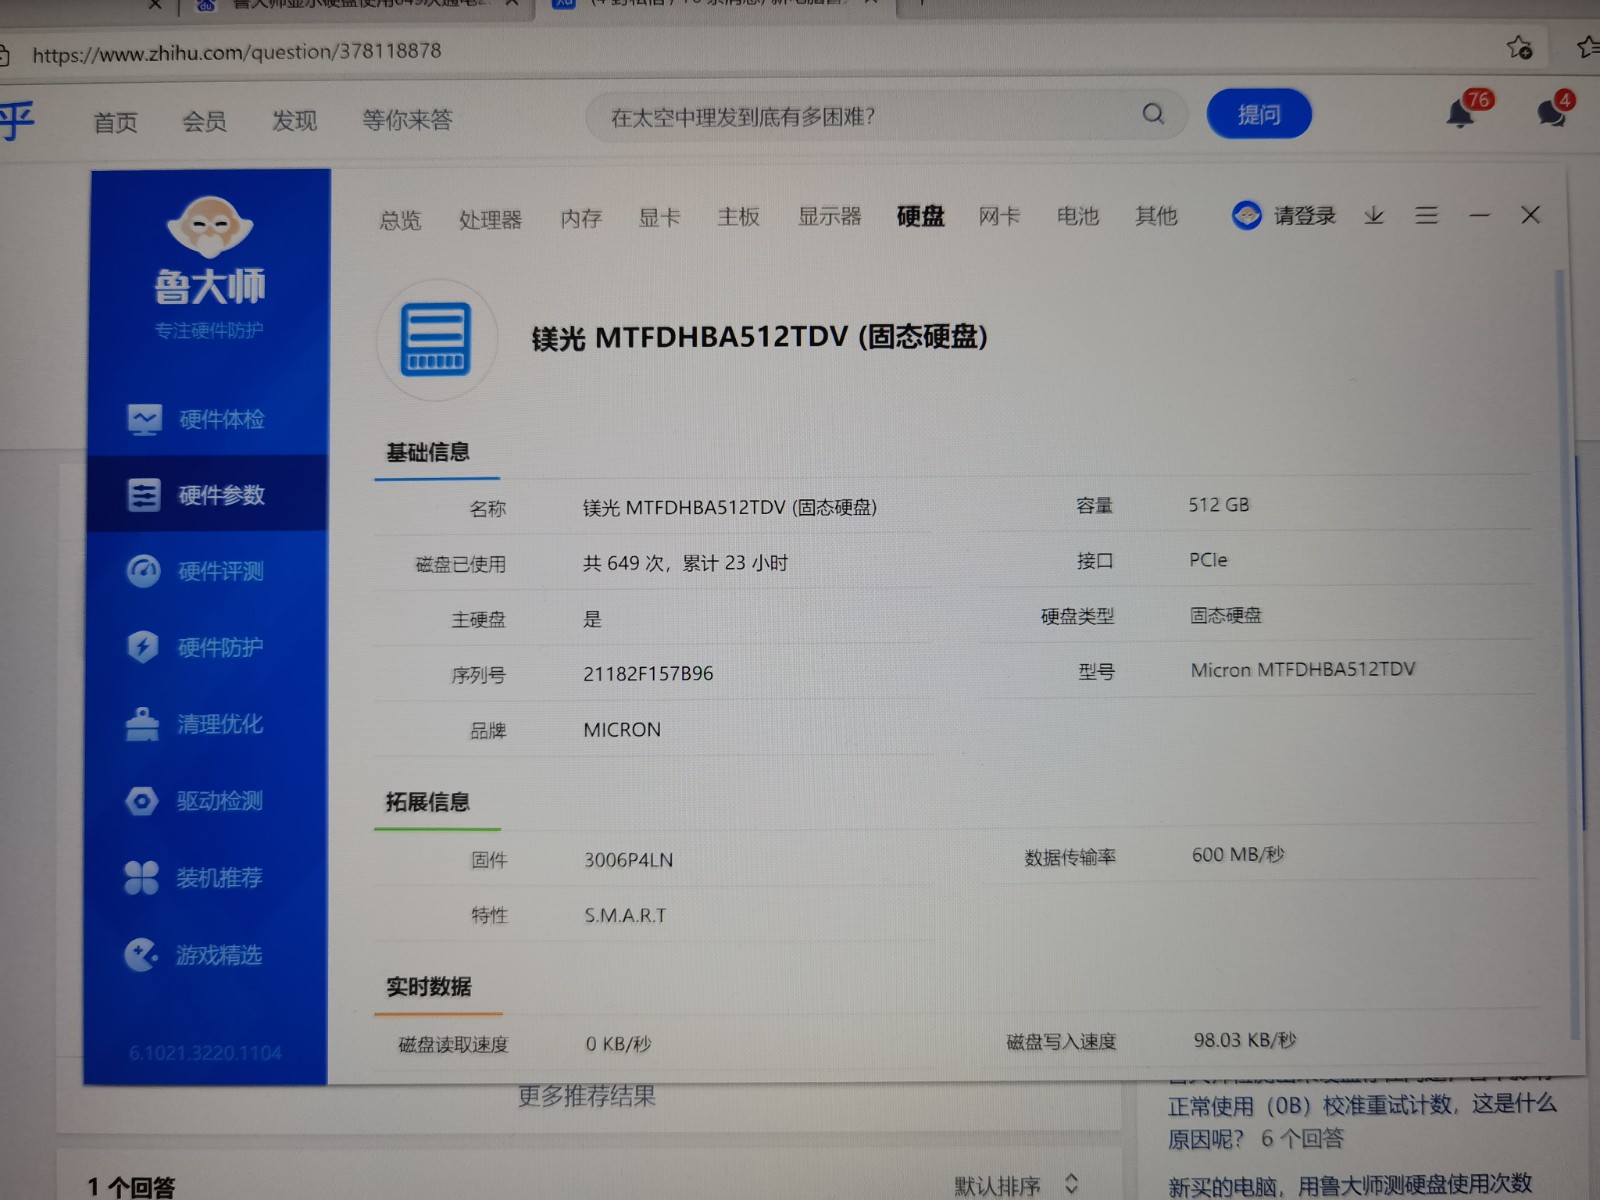Viewport: 1600px width, 1200px height.
Task: Open Zhihu notifications bell with 76 badge
Action: pyautogui.click(x=1461, y=113)
